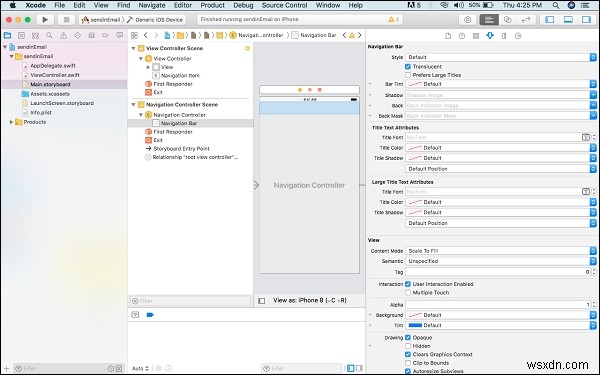Open the Breakpoint navigator icon

pos(105,36)
